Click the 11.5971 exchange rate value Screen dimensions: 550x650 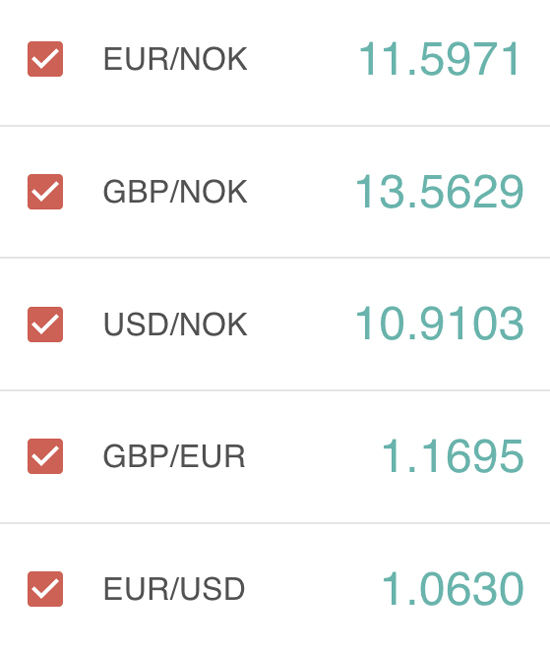pos(439,59)
